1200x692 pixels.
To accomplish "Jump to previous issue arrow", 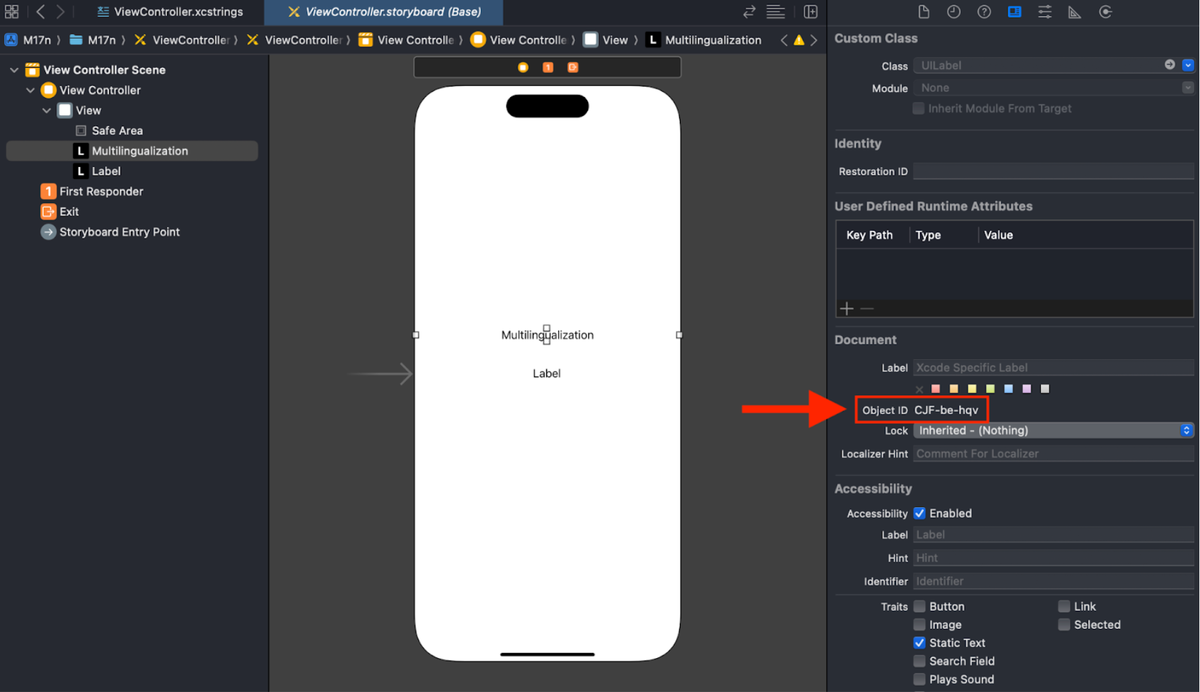I will tap(783, 40).
